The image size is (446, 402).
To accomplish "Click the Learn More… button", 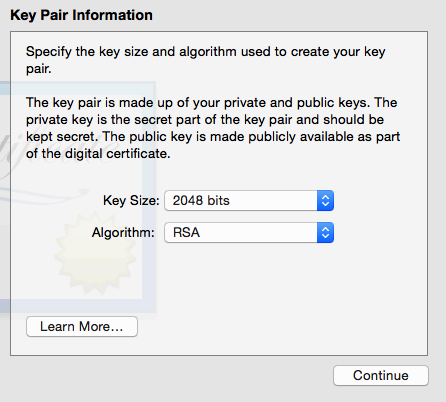I will pos(82,327).
